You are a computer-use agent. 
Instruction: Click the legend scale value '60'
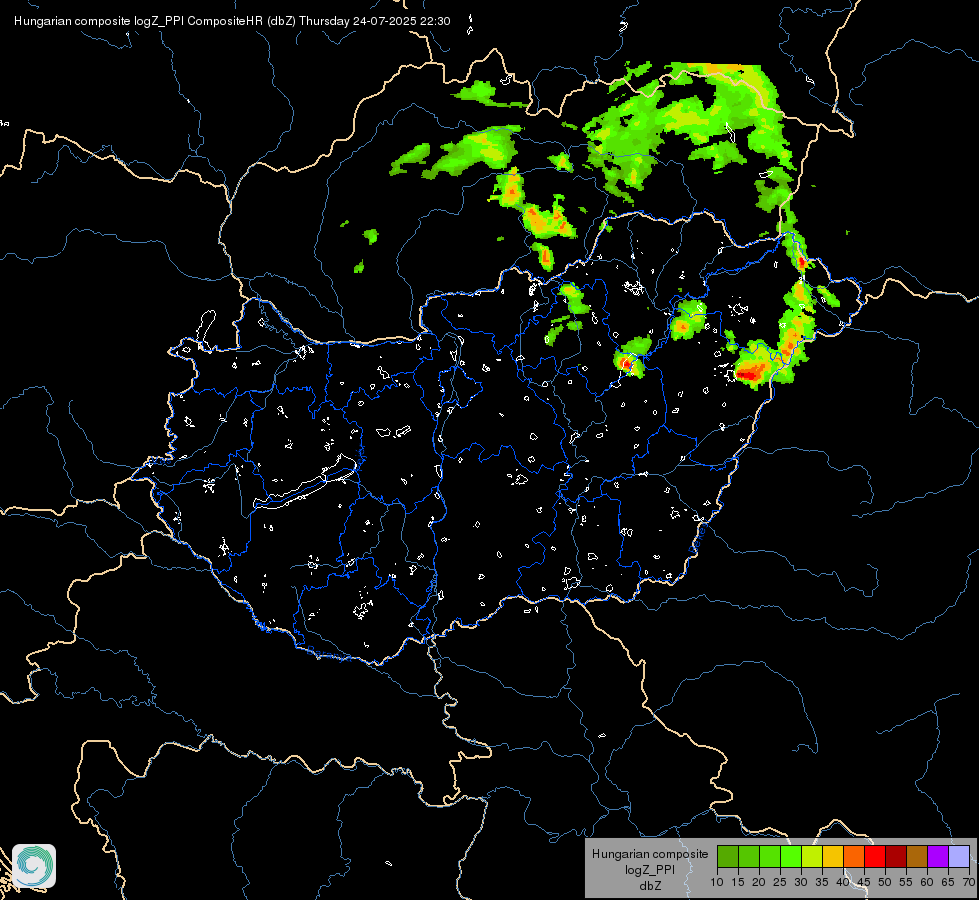coord(927,883)
